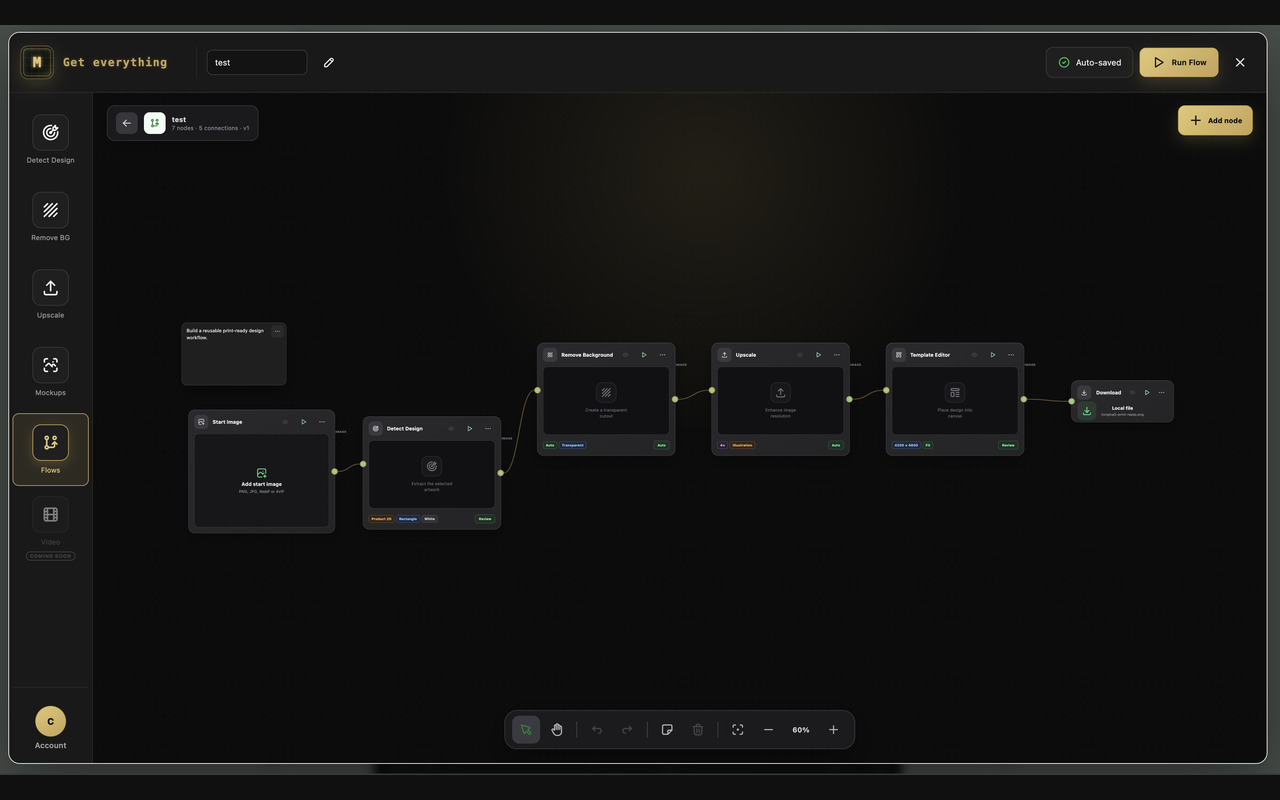Open the Upscale node options menu
Viewport: 1280px width, 800px height.
point(836,355)
